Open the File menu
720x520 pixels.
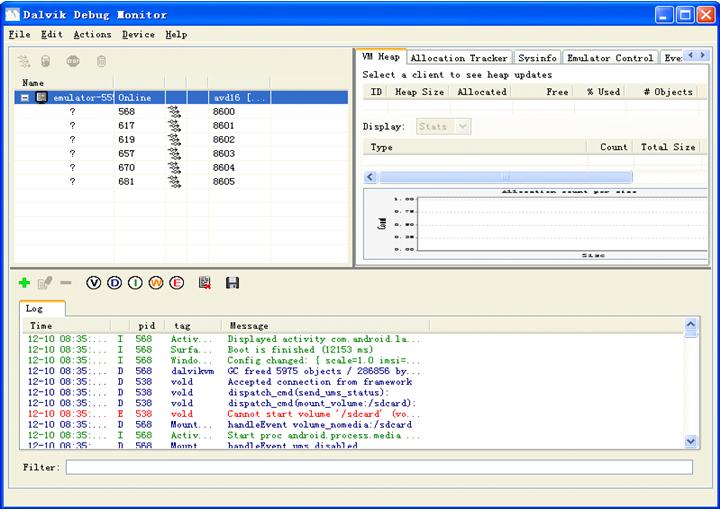click(20, 34)
